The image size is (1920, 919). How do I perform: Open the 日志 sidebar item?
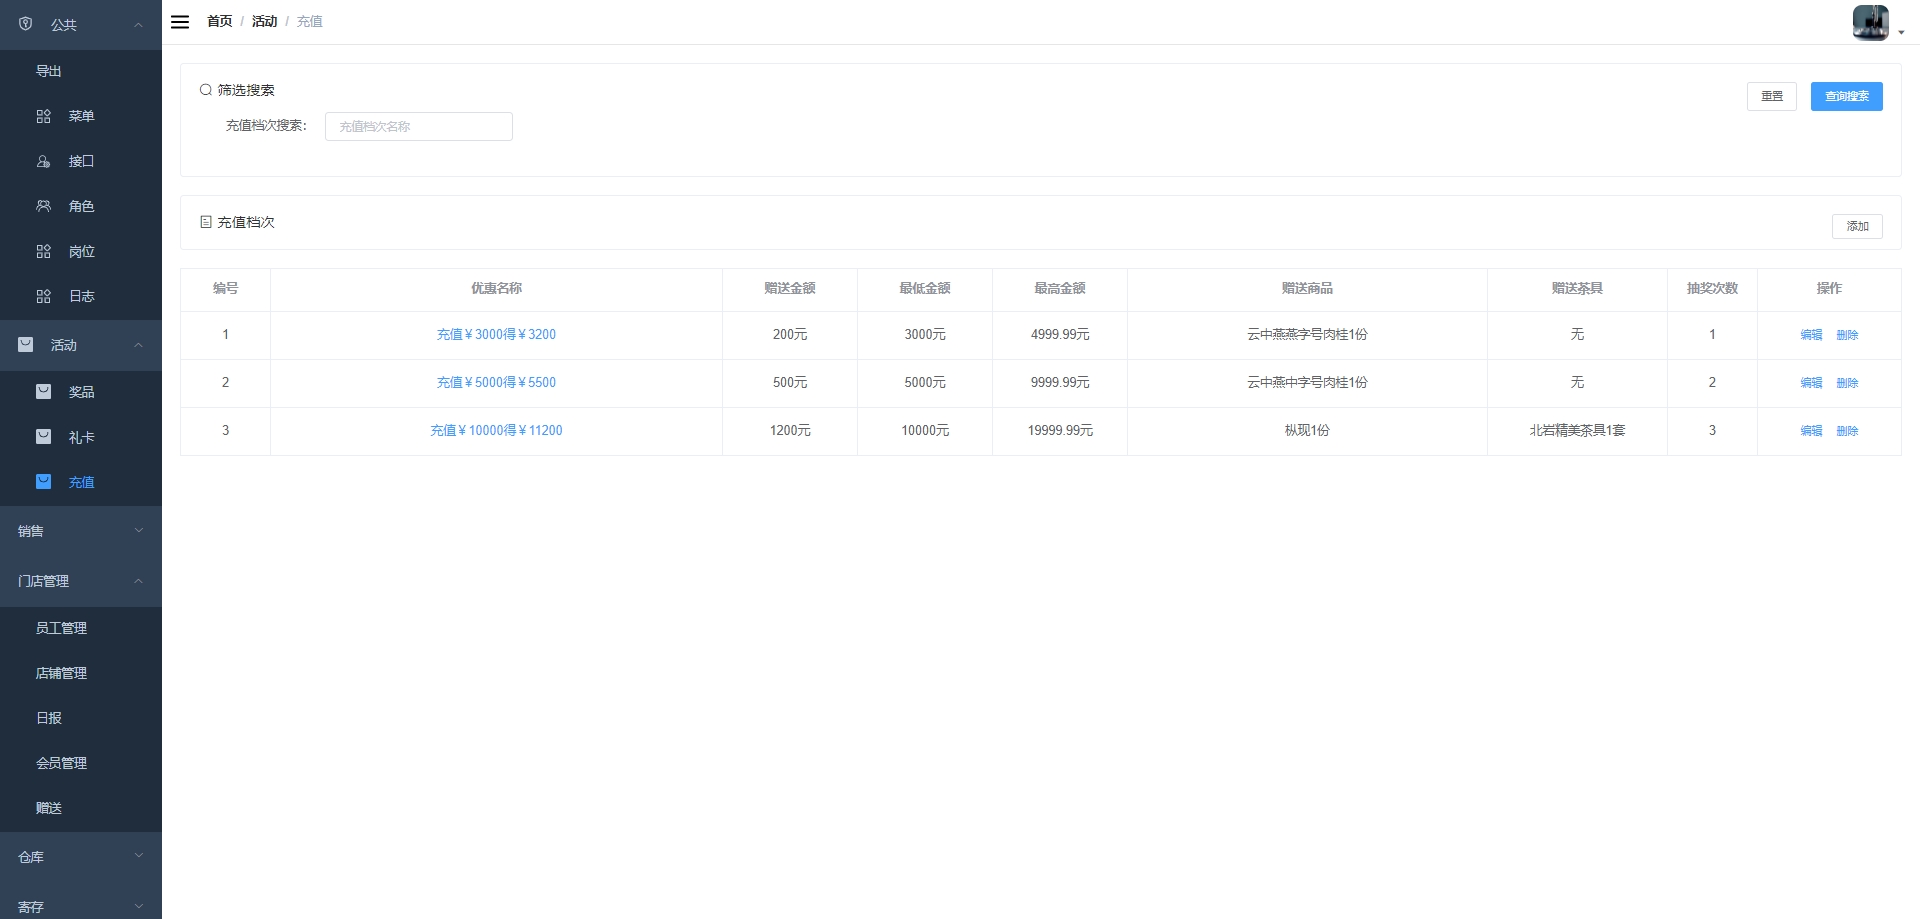point(81,296)
